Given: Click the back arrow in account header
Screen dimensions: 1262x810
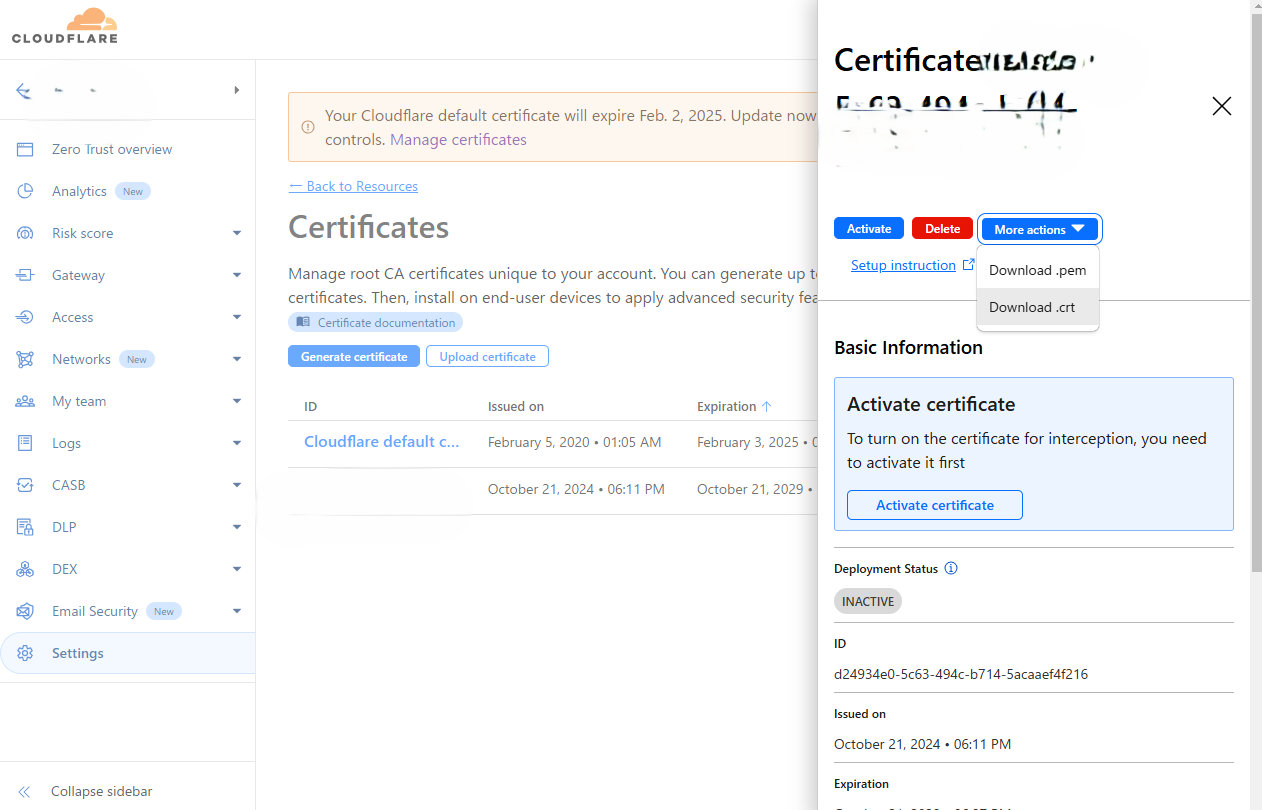Looking at the screenshot, I should click(x=24, y=90).
